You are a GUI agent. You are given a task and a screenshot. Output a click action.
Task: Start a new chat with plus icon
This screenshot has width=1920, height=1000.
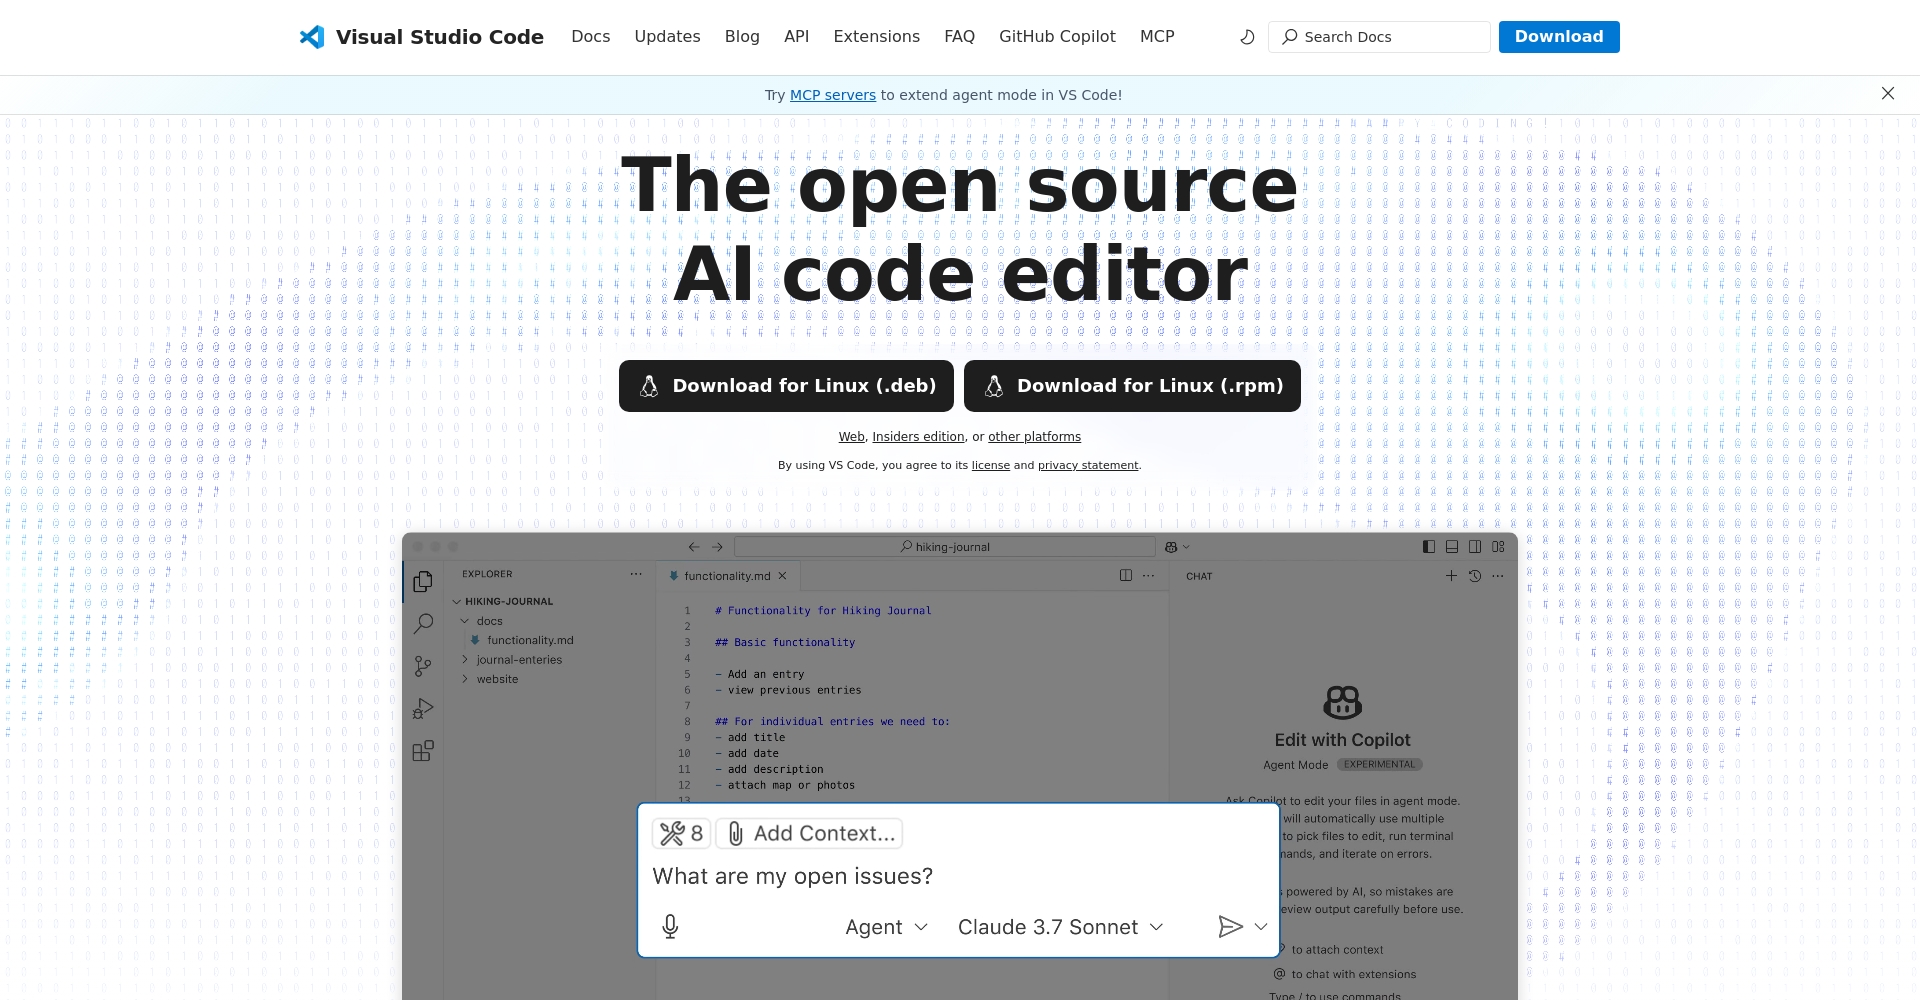1451,575
